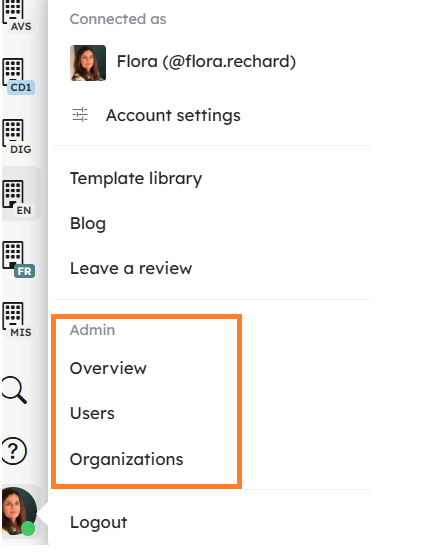The image size is (423, 560).
Task: Open the Admin Overview page
Action: point(108,368)
